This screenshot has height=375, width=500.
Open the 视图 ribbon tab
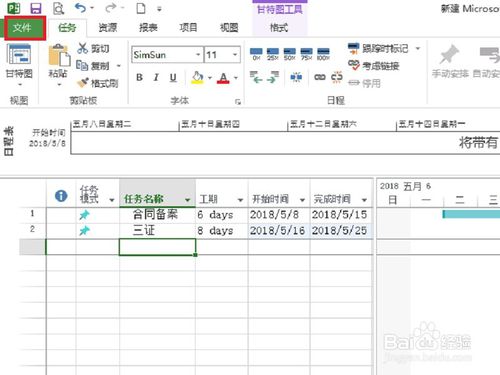tap(229, 28)
